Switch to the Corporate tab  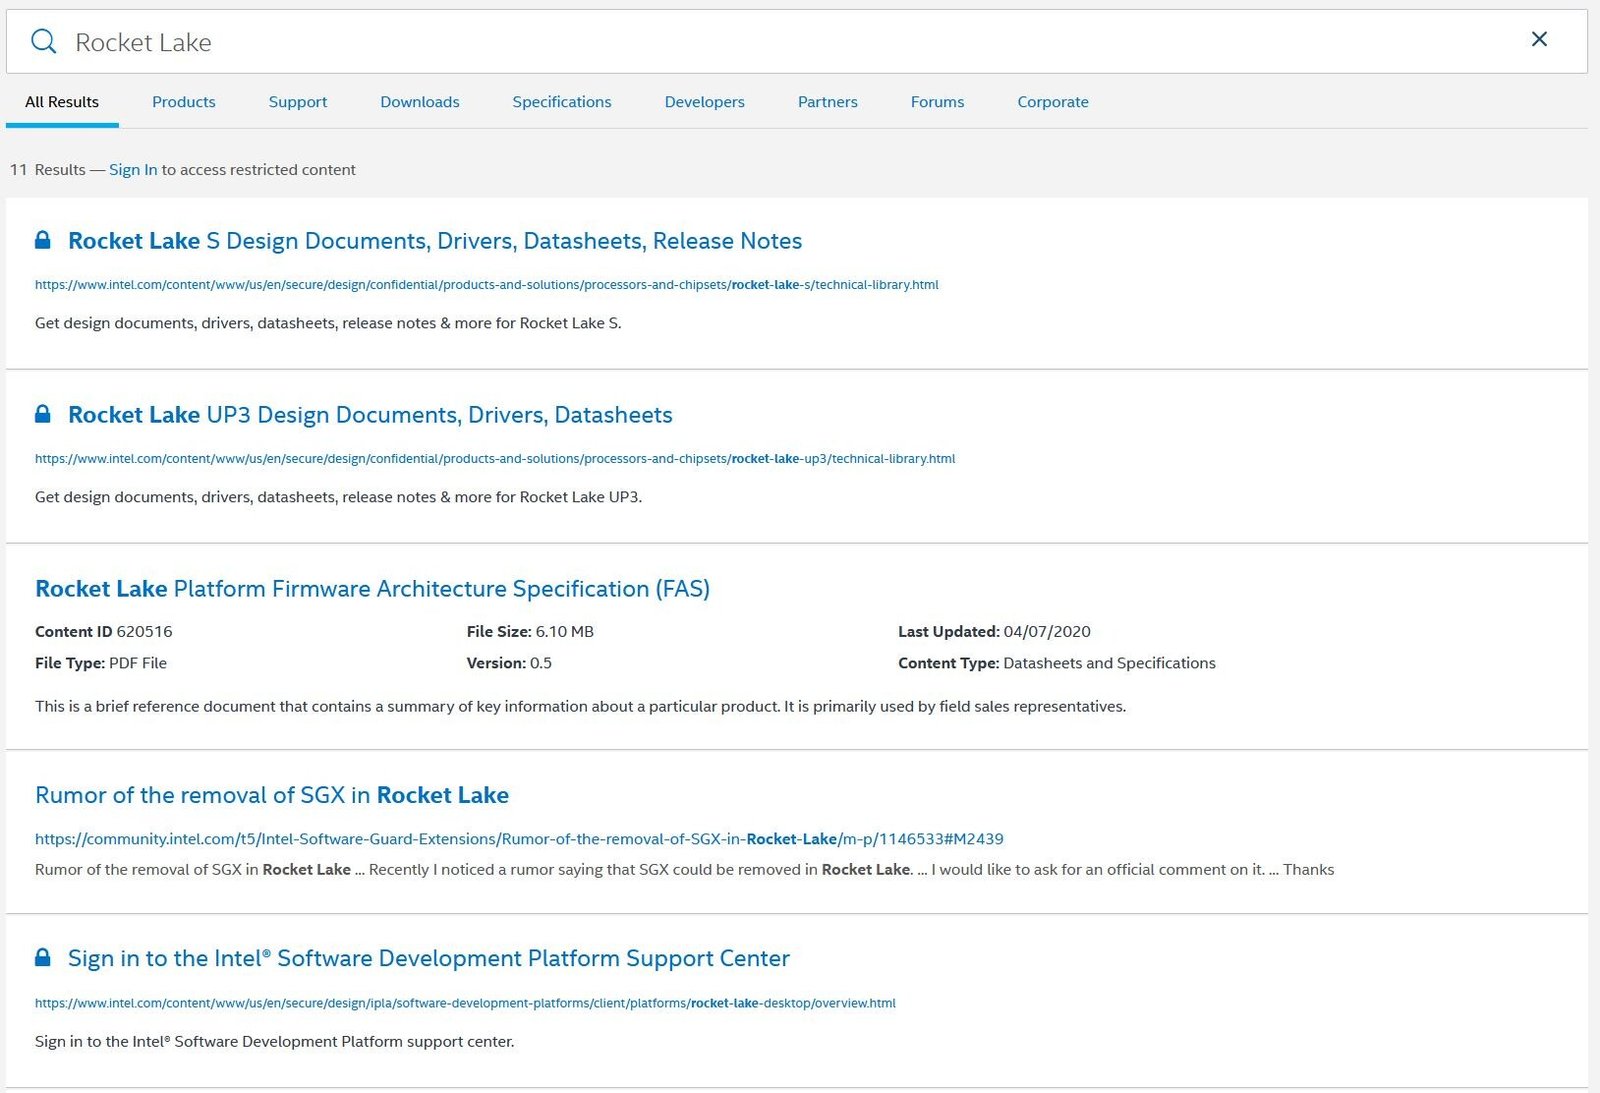coord(1053,102)
